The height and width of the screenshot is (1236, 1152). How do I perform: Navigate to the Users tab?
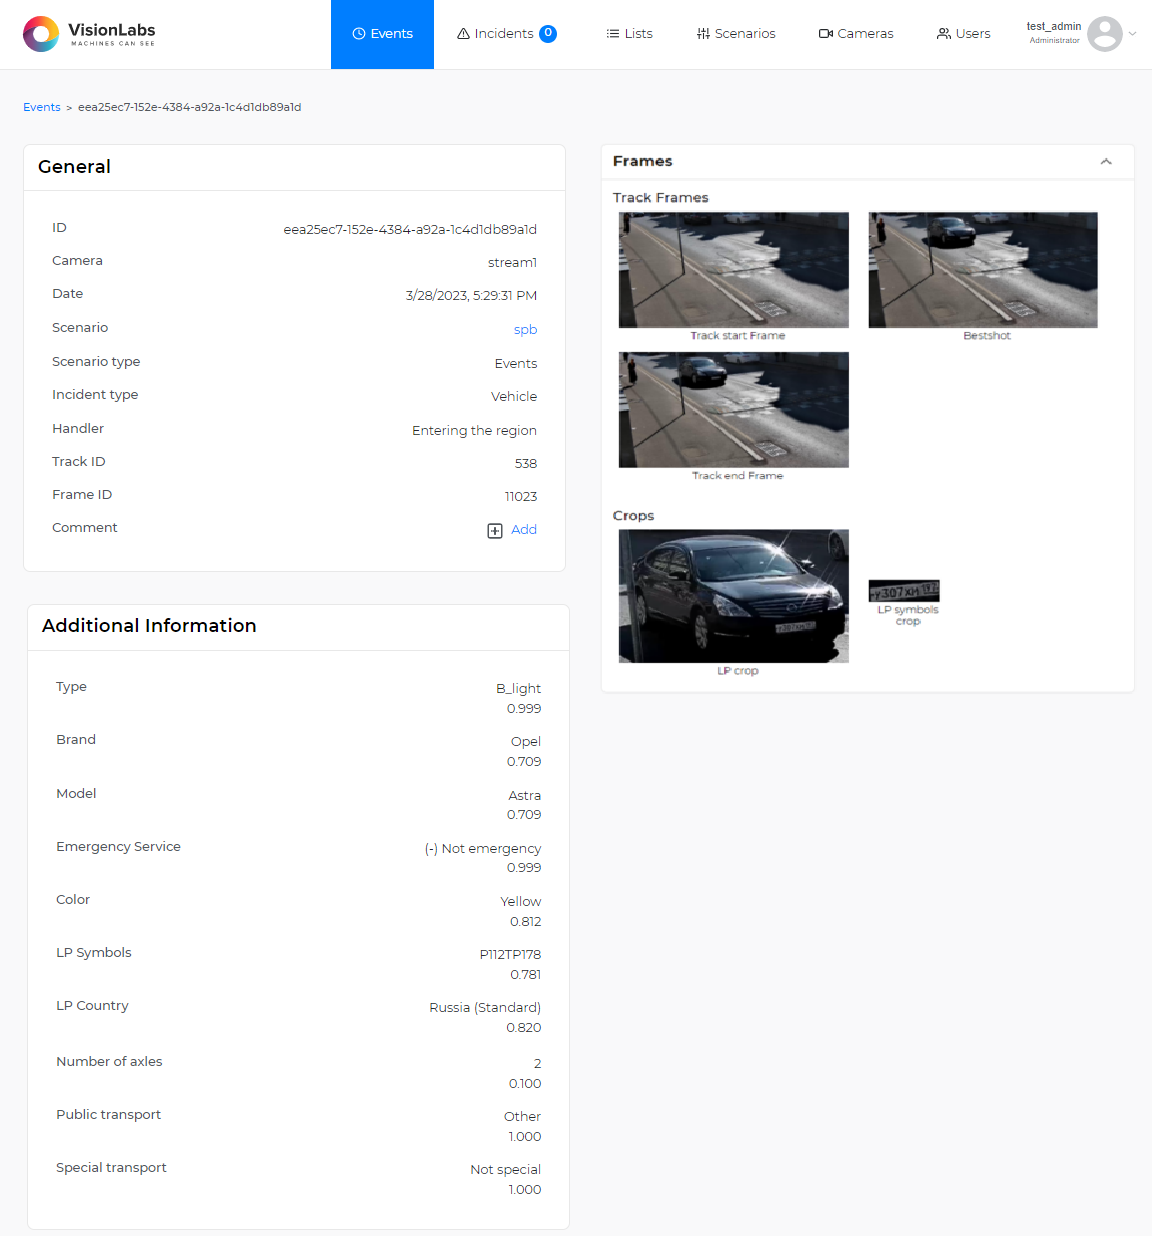click(x=963, y=34)
